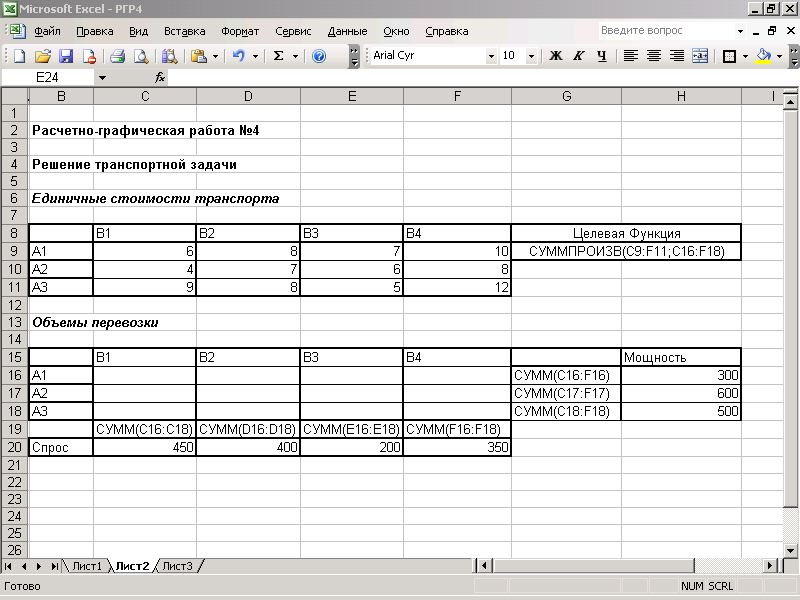The height and width of the screenshot is (600, 800).
Task: Align text right
Action: tap(677, 56)
